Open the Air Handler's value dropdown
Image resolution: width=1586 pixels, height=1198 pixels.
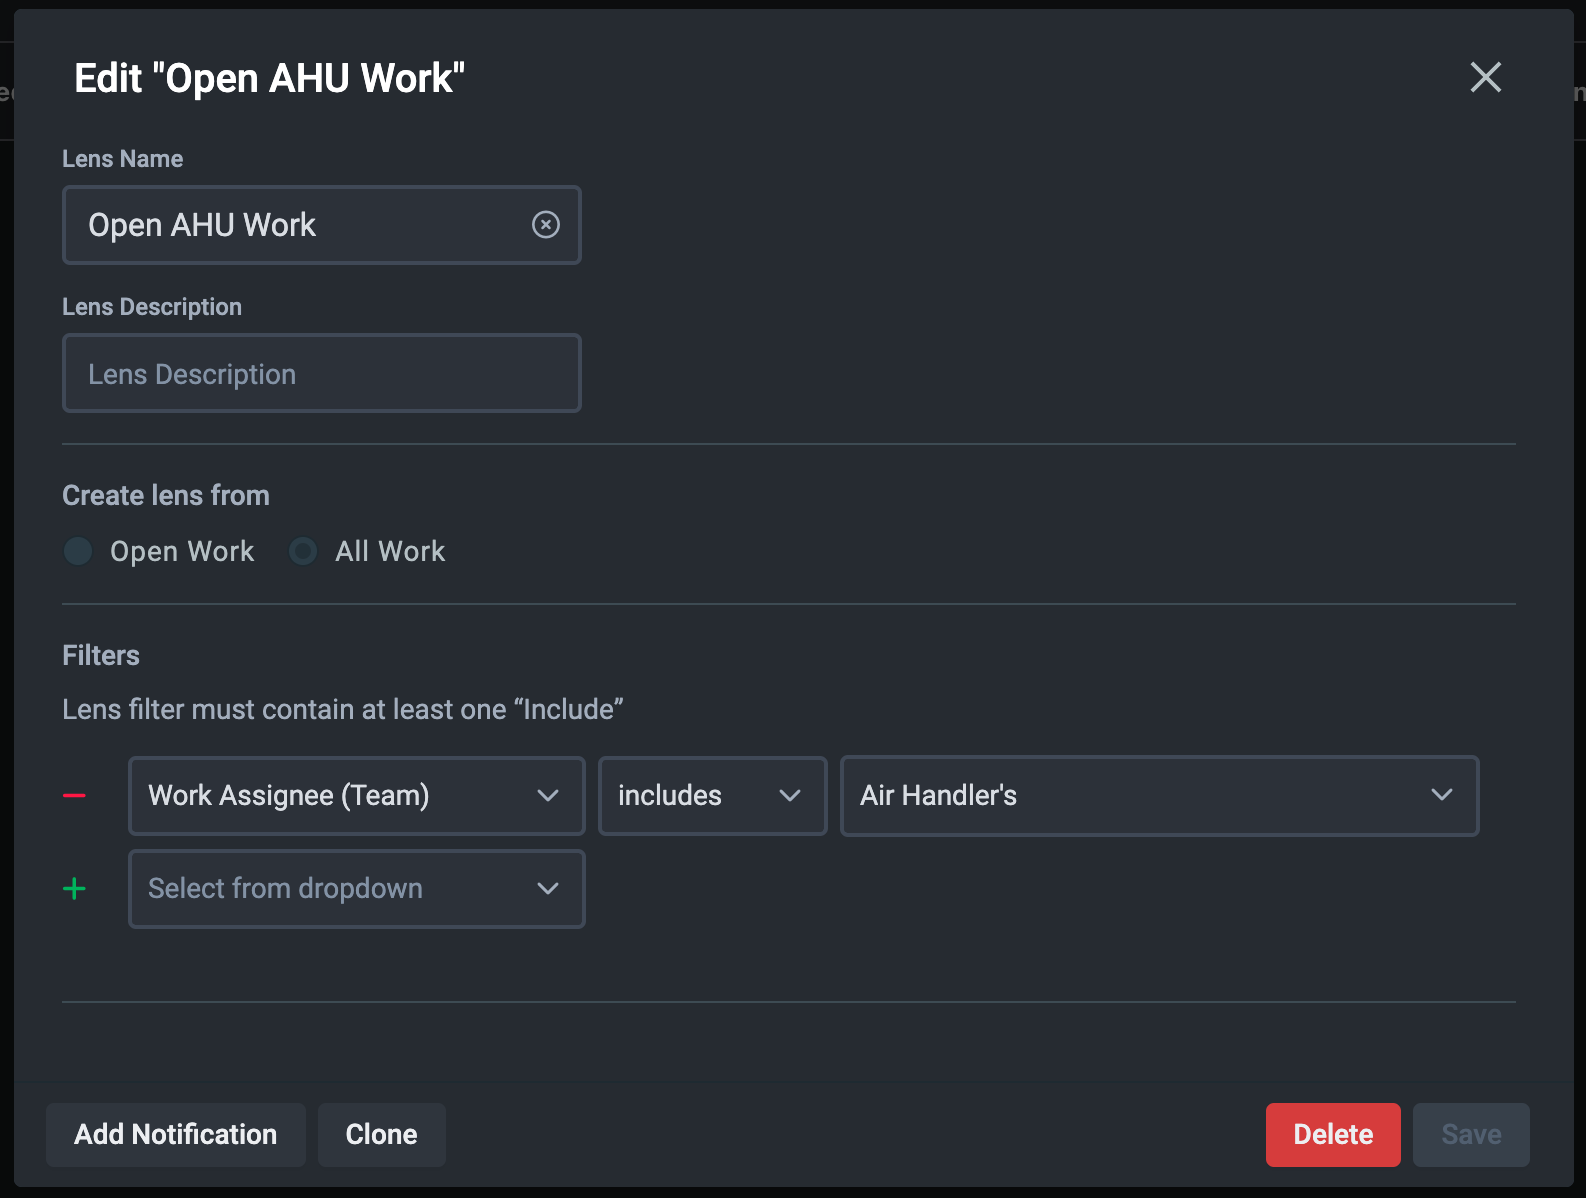click(1130, 796)
